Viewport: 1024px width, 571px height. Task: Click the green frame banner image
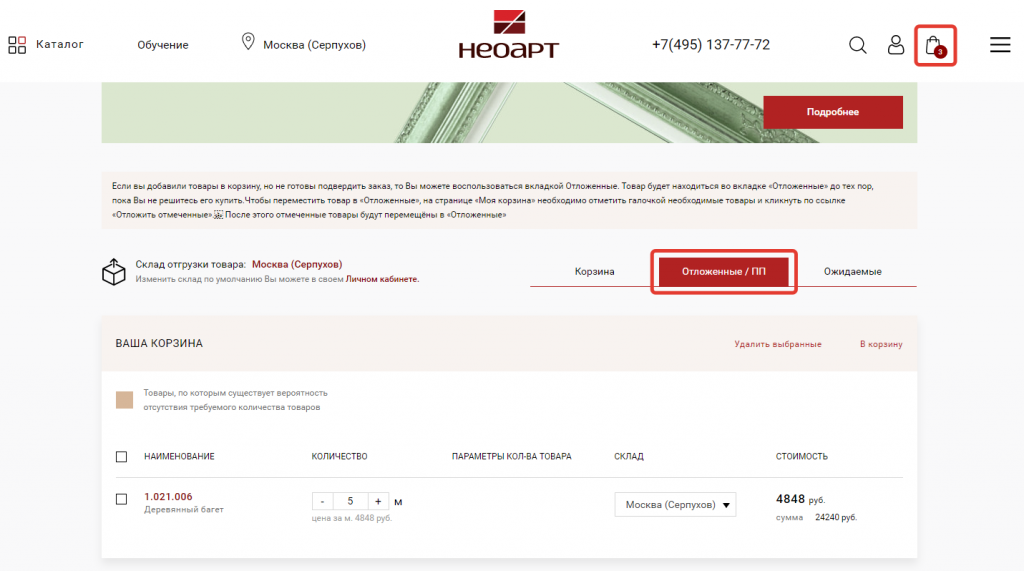coord(509,112)
